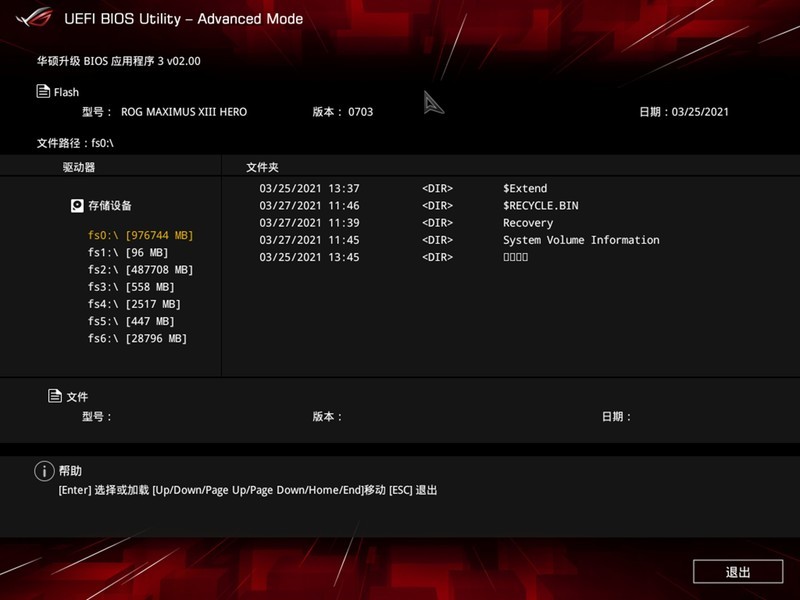Click the Flash document icon
Screen dimensions: 800x600
42,92
